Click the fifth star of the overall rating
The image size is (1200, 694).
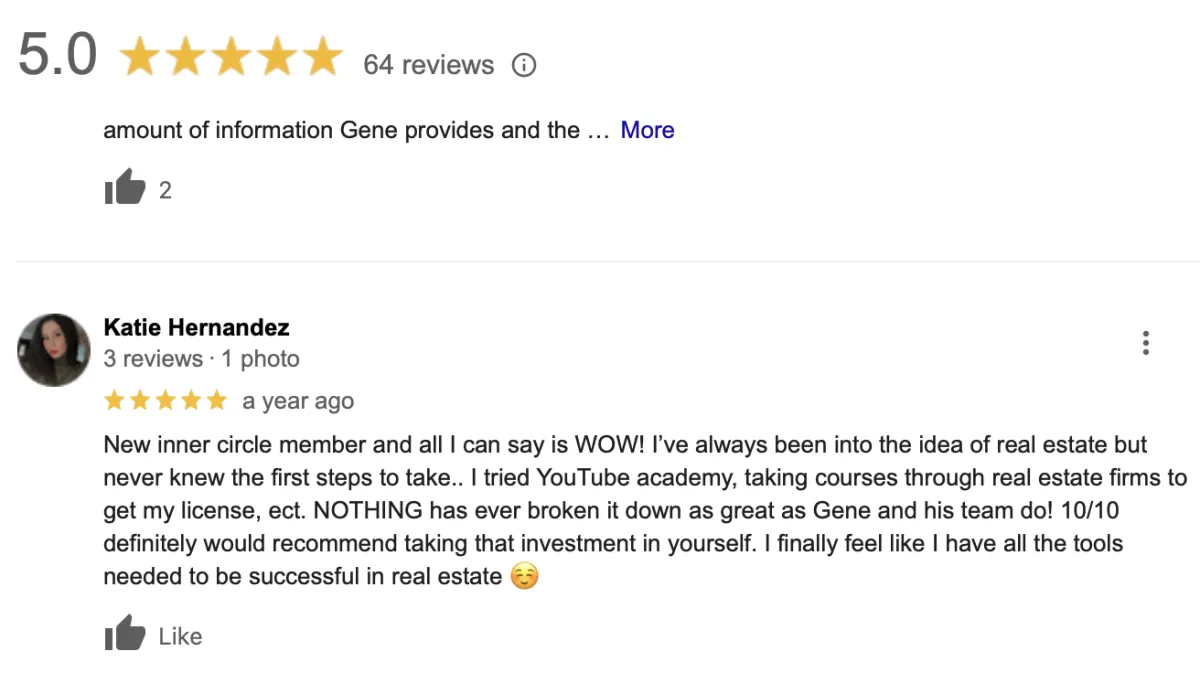pos(322,57)
